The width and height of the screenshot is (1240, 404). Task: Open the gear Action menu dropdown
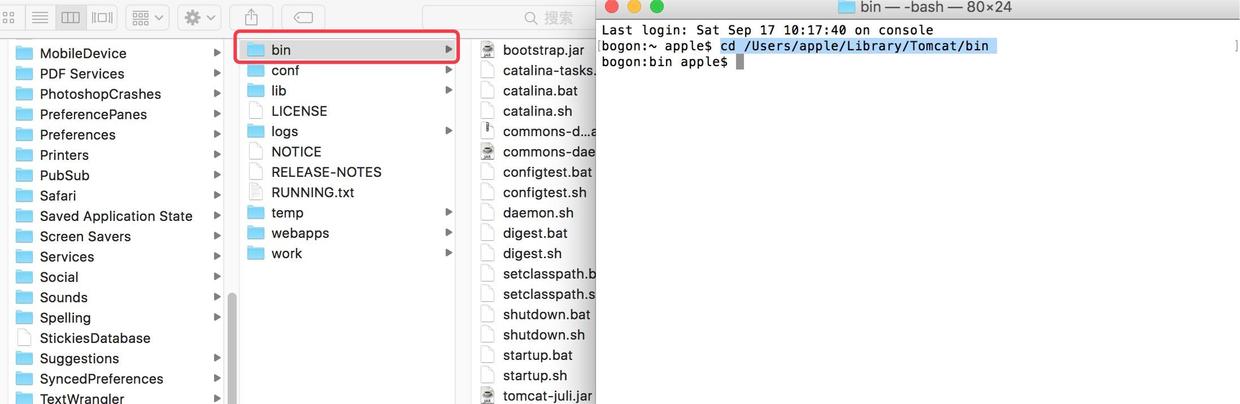200,17
